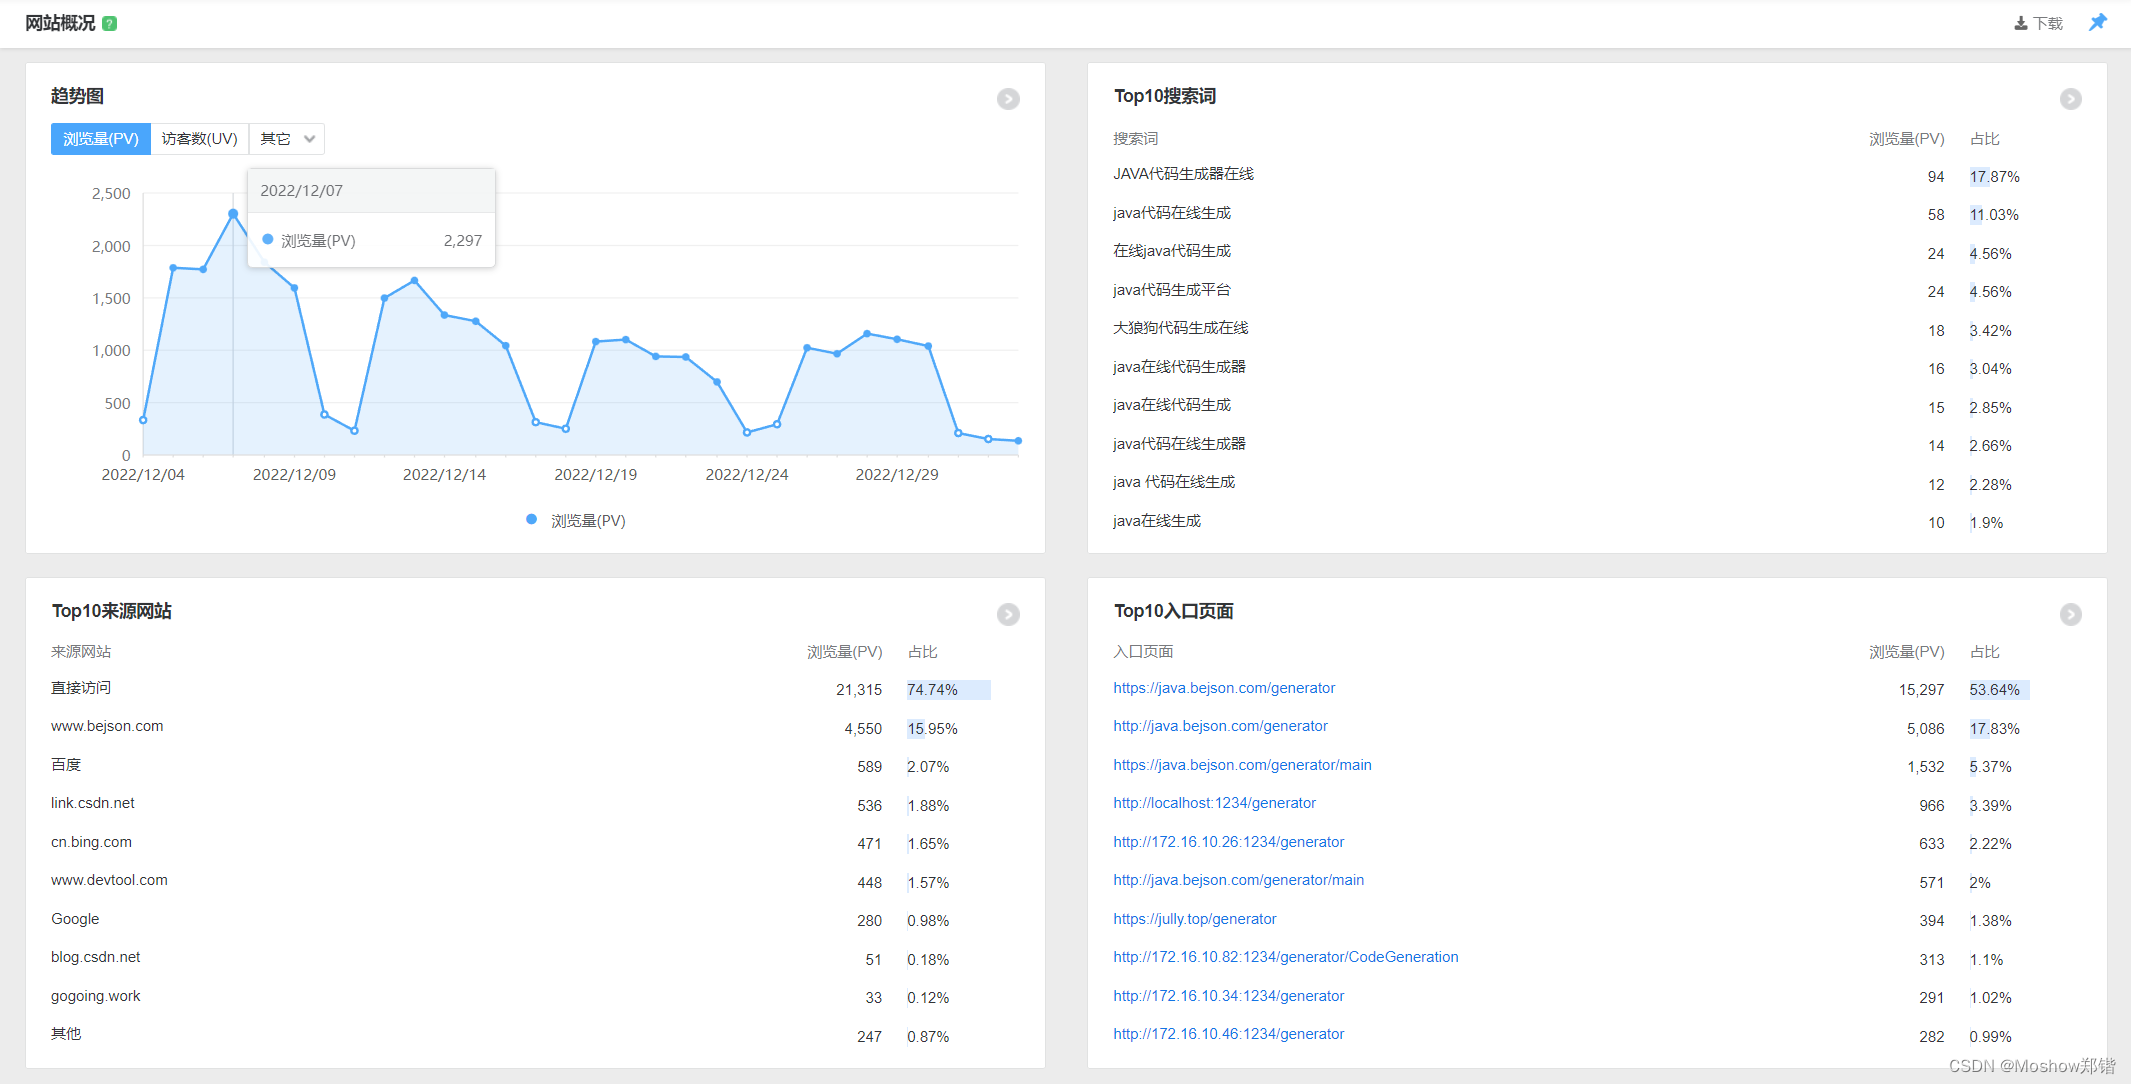This screenshot has height=1084, width=2131.
Task: Select the 浏览量(PV) tab
Action: click(x=100, y=139)
